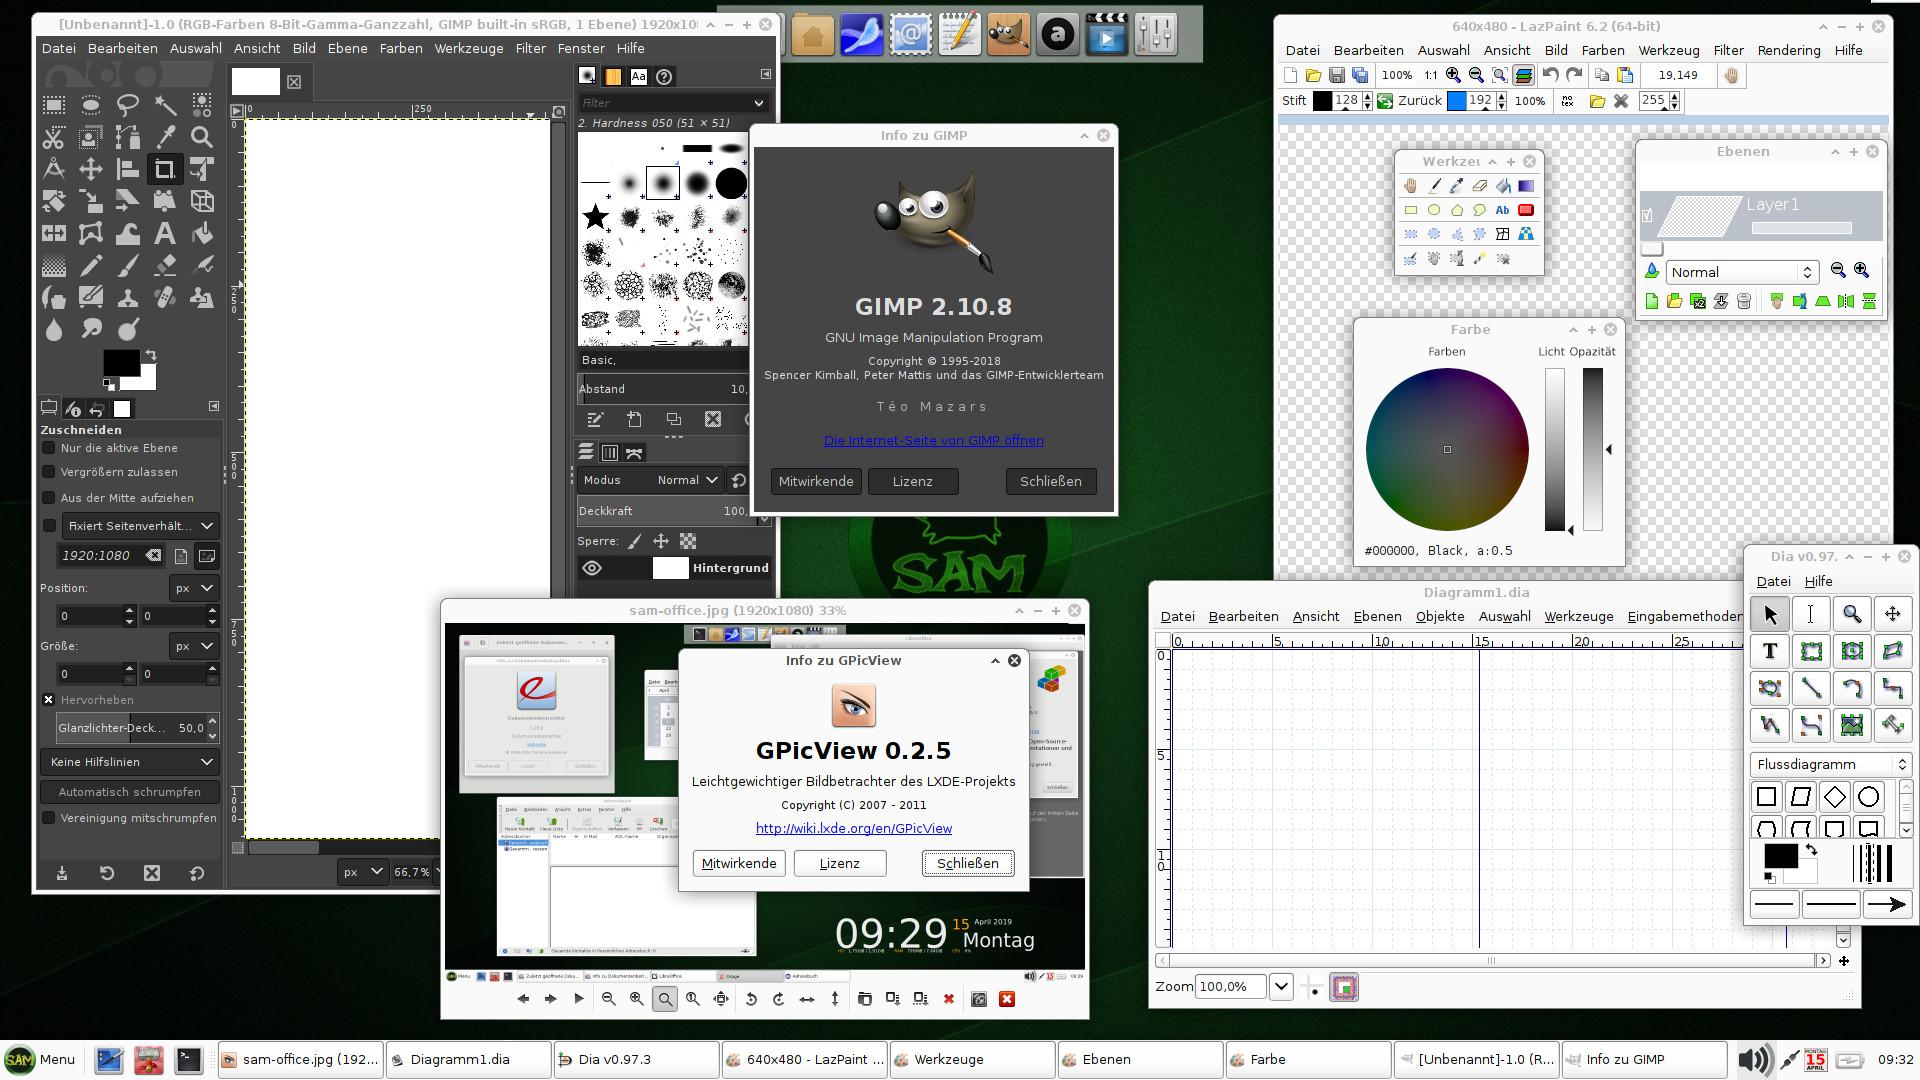Click the LazPaint undo arrow icon
Viewport: 1920px width, 1080px height.
point(1550,75)
